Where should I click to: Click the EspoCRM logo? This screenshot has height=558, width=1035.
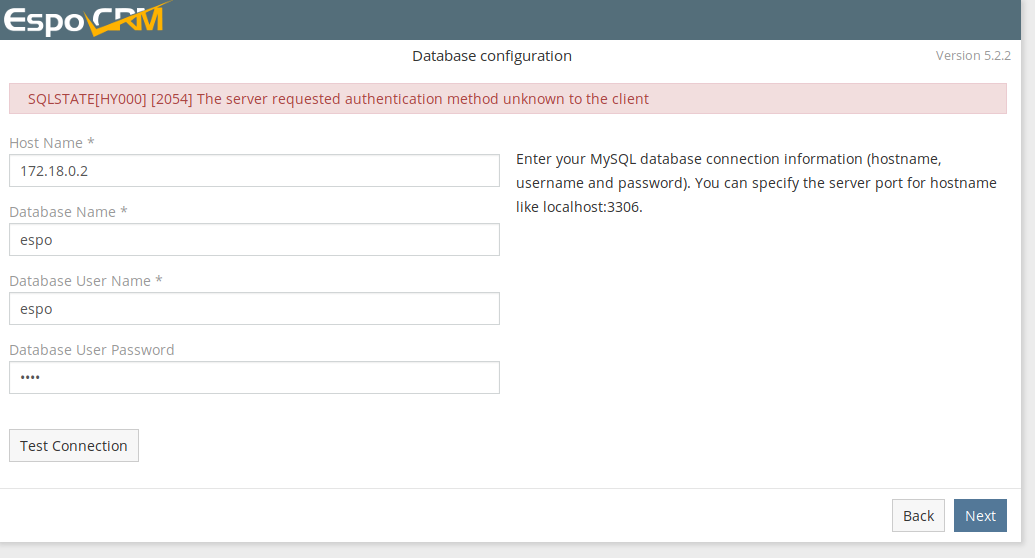(83, 19)
